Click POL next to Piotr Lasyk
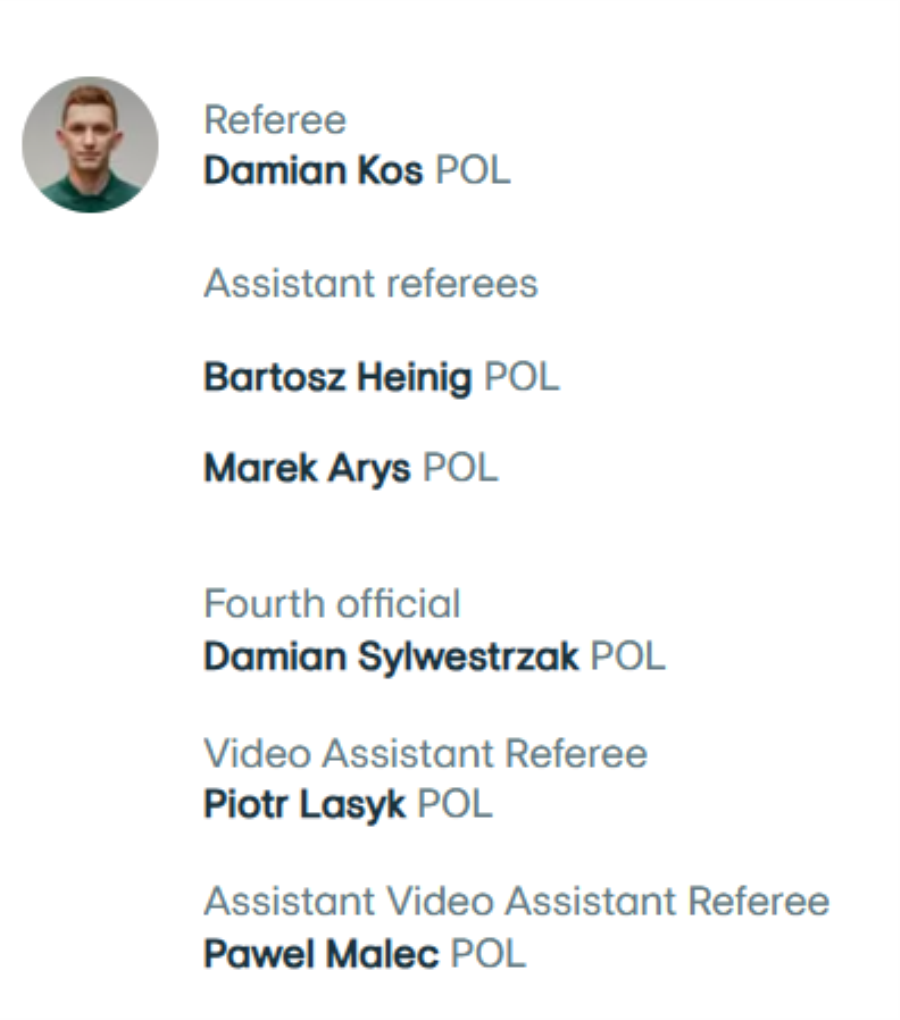900x1020 pixels. tap(454, 805)
